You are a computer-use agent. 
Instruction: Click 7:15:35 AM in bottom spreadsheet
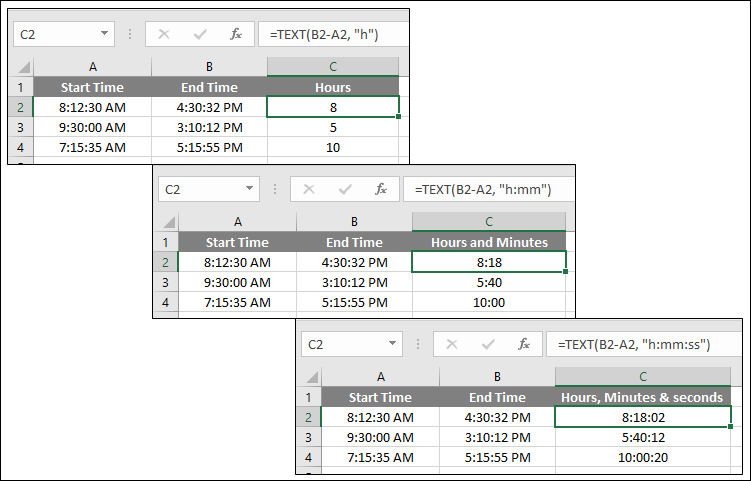click(x=381, y=458)
